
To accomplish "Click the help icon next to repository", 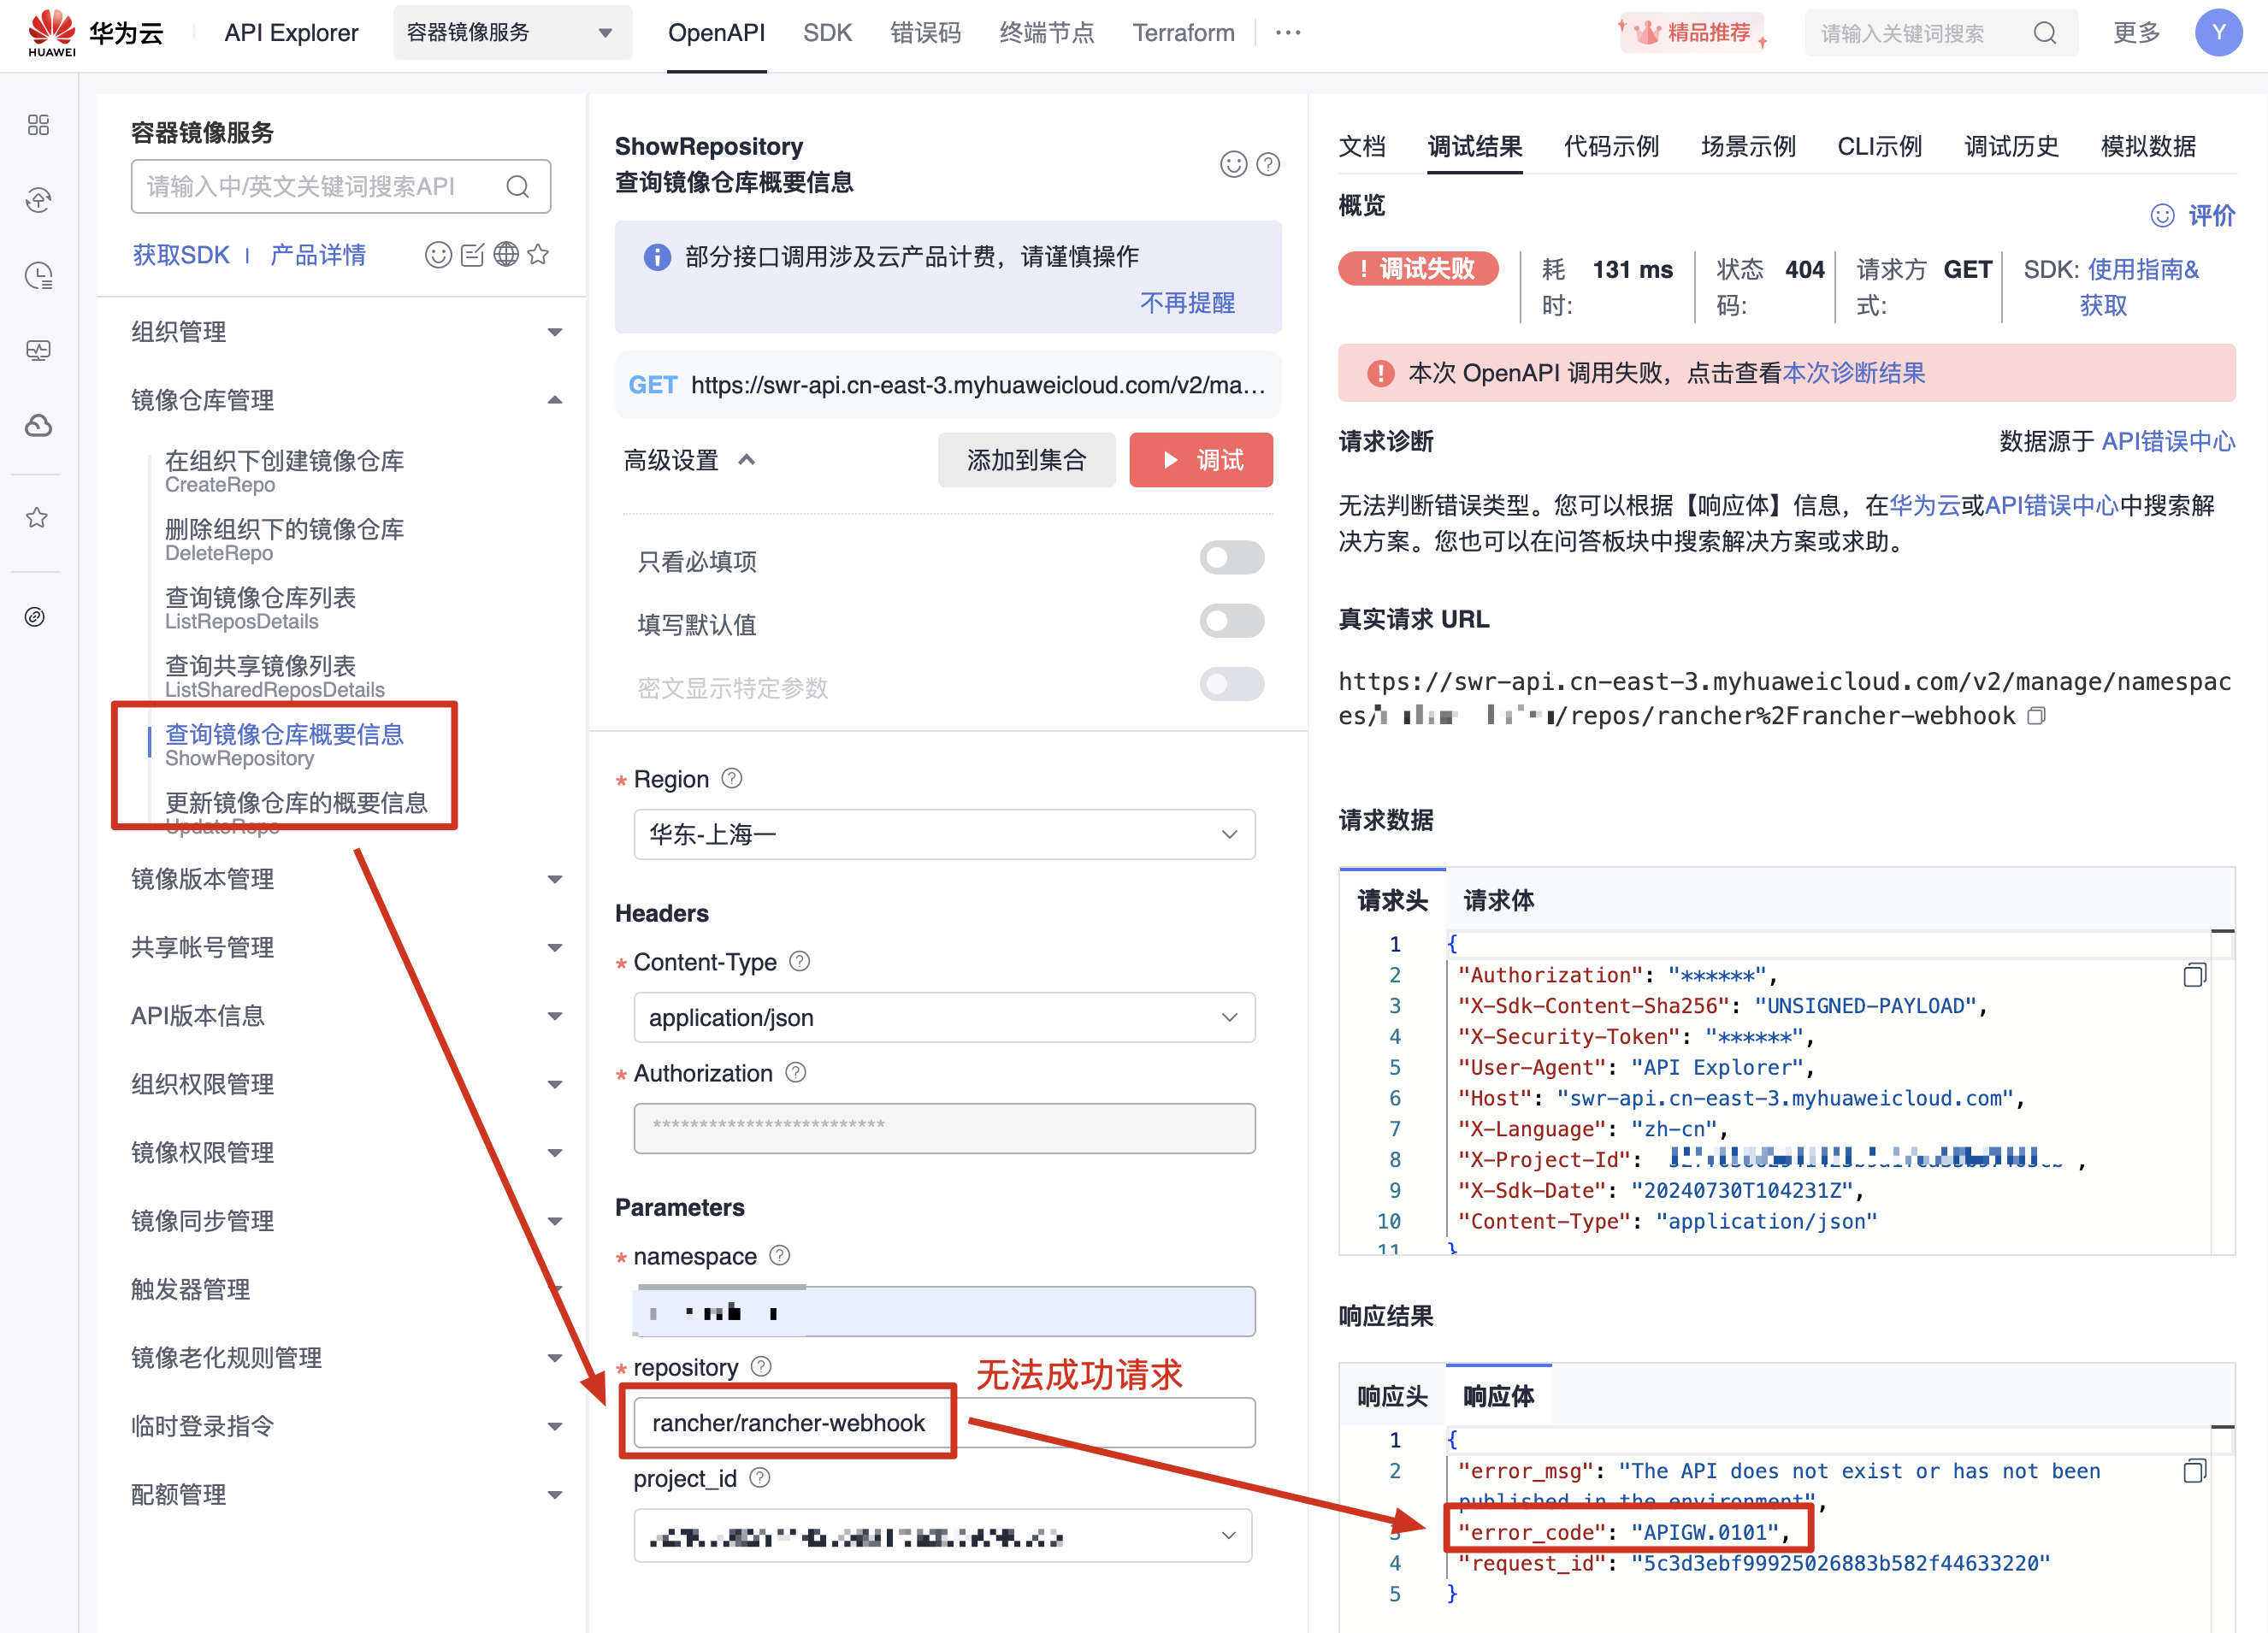I will point(761,1366).
